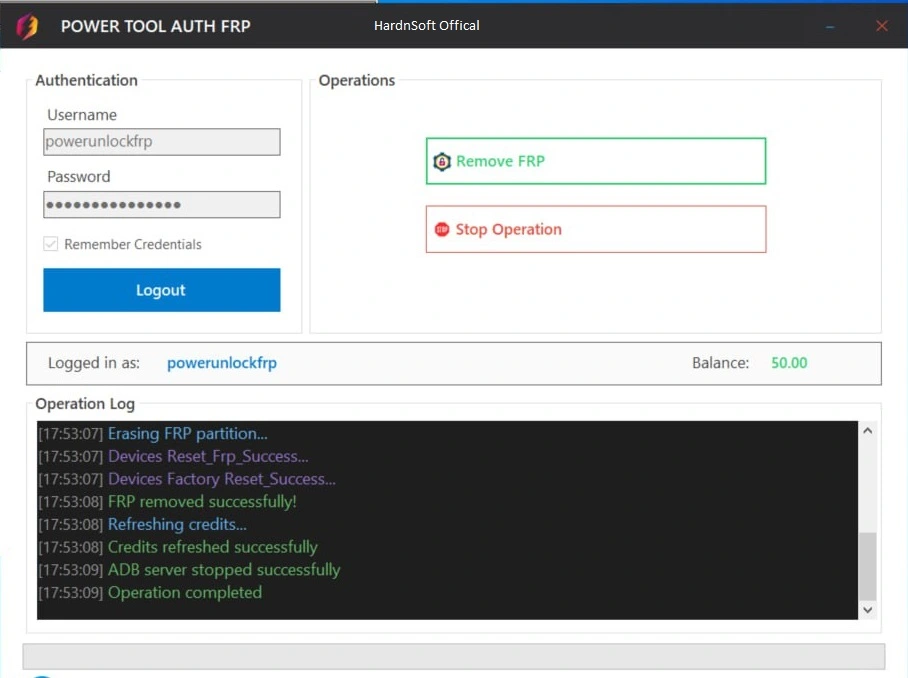The image size is (908, 678).
Task: Click the progress bar at the bottom
Action: point(454,656)
